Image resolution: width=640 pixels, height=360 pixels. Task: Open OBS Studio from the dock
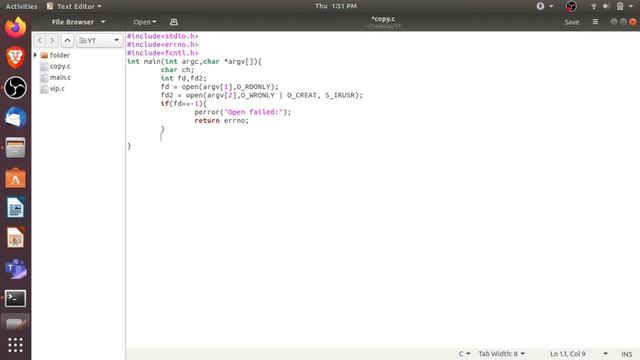(16, 87)
